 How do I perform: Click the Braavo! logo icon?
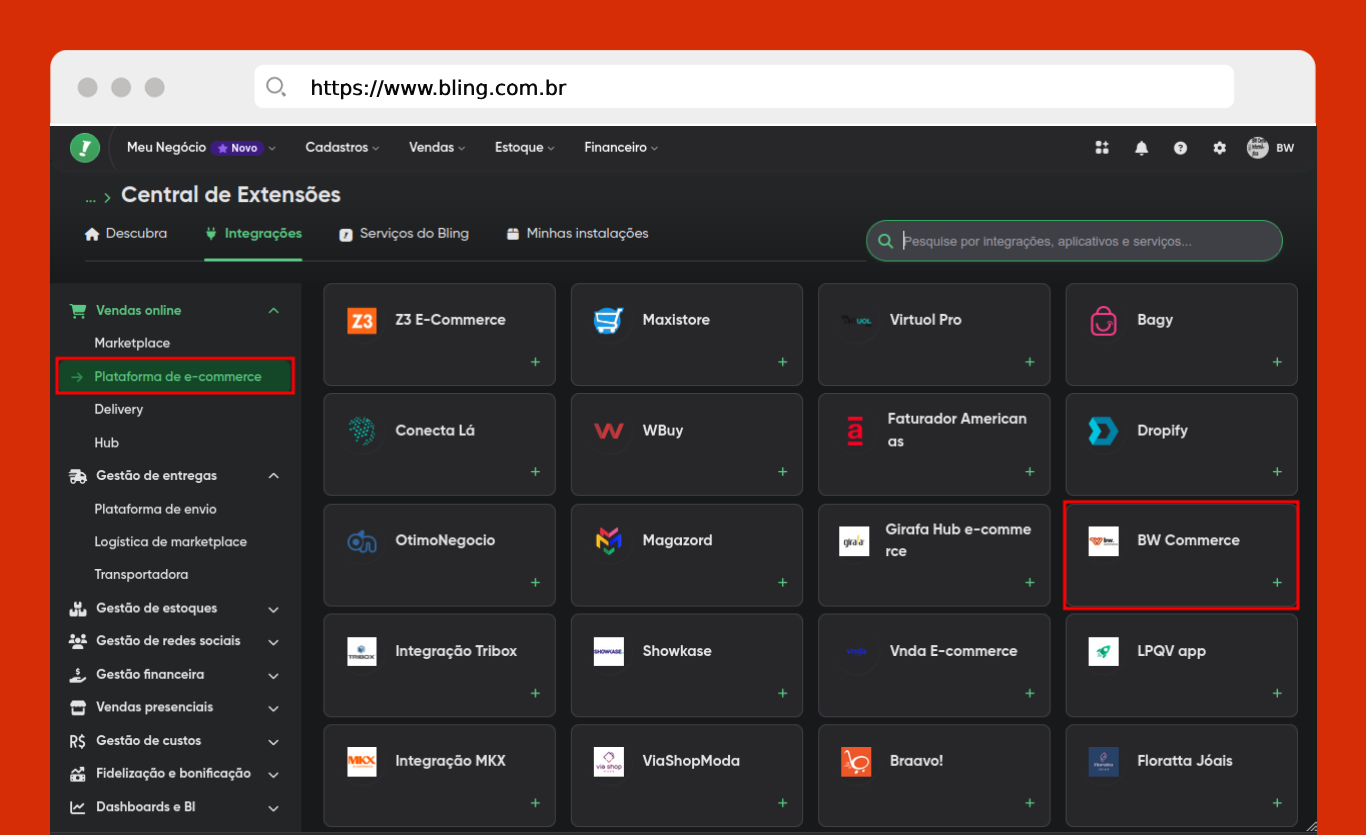[856, 762]
